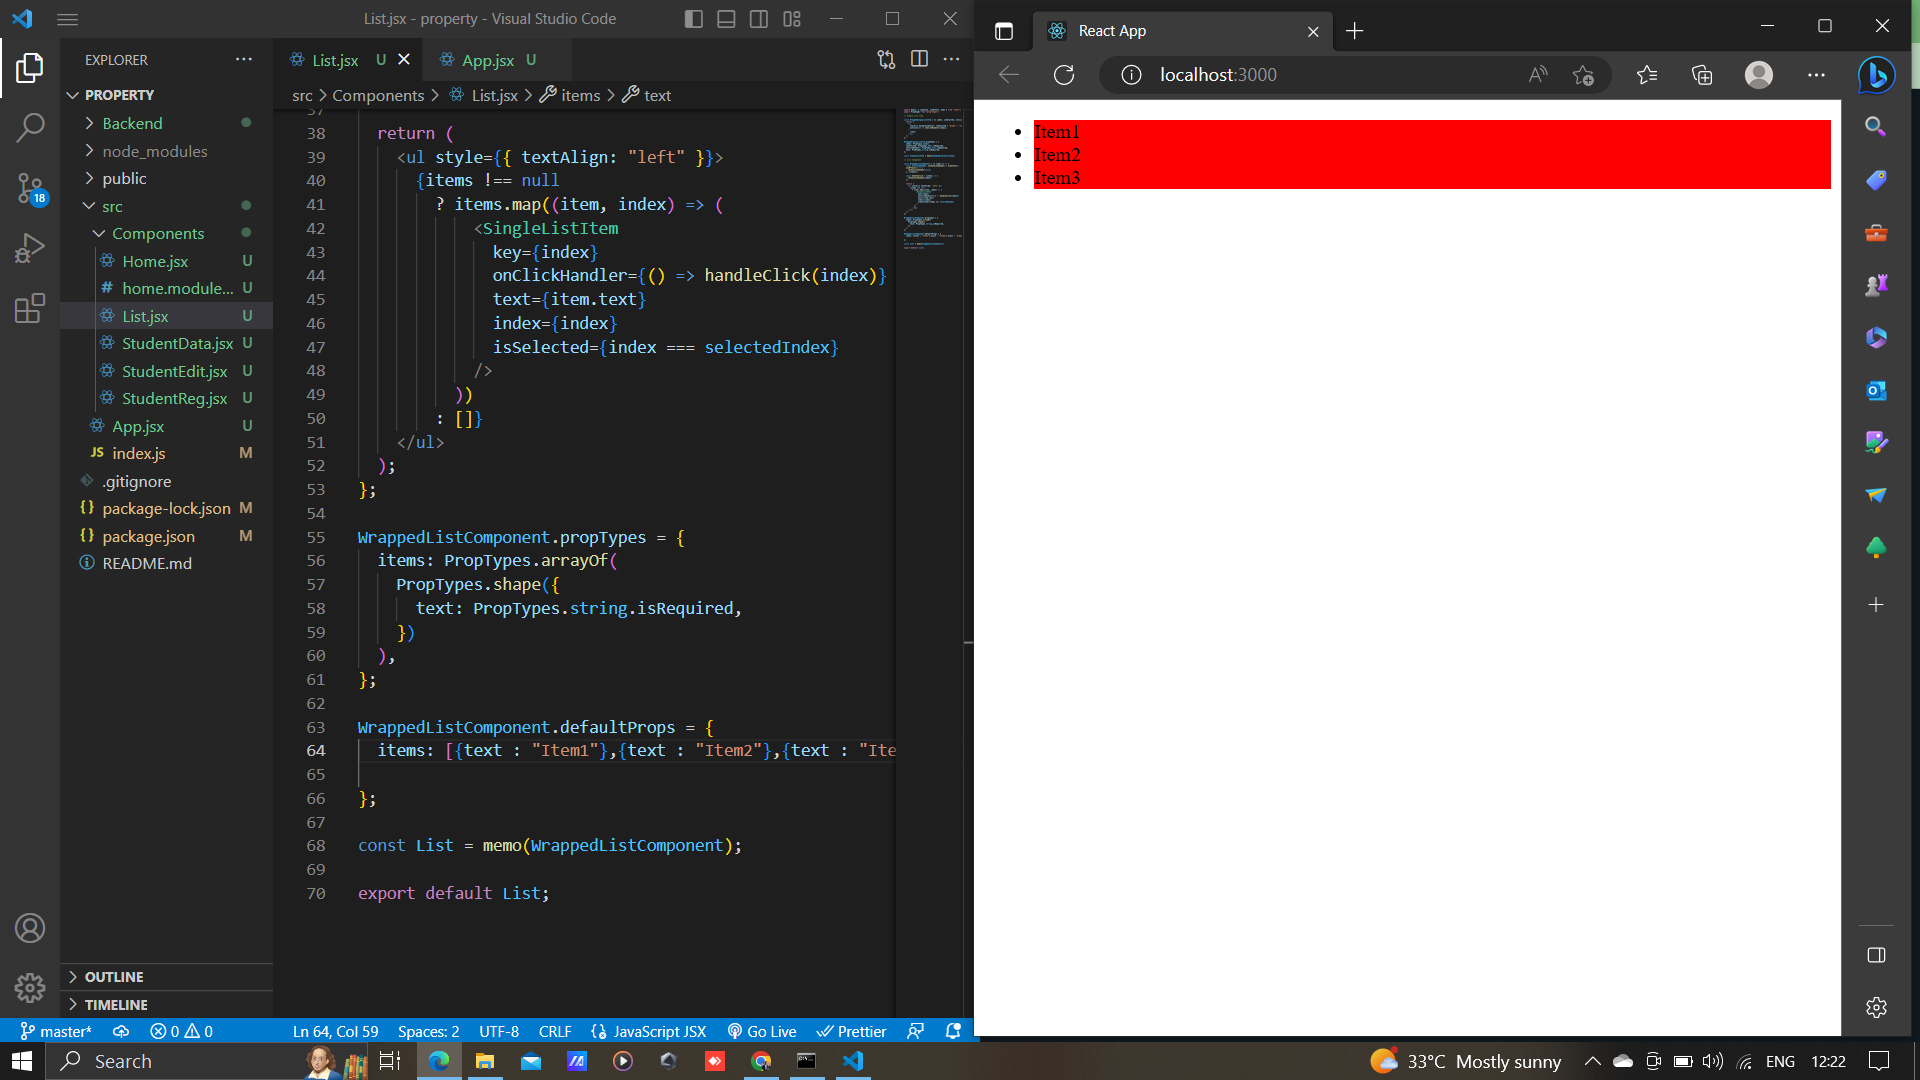
Task: Open Search in the VS Code activity bar
Action: [x=30, y=127]
